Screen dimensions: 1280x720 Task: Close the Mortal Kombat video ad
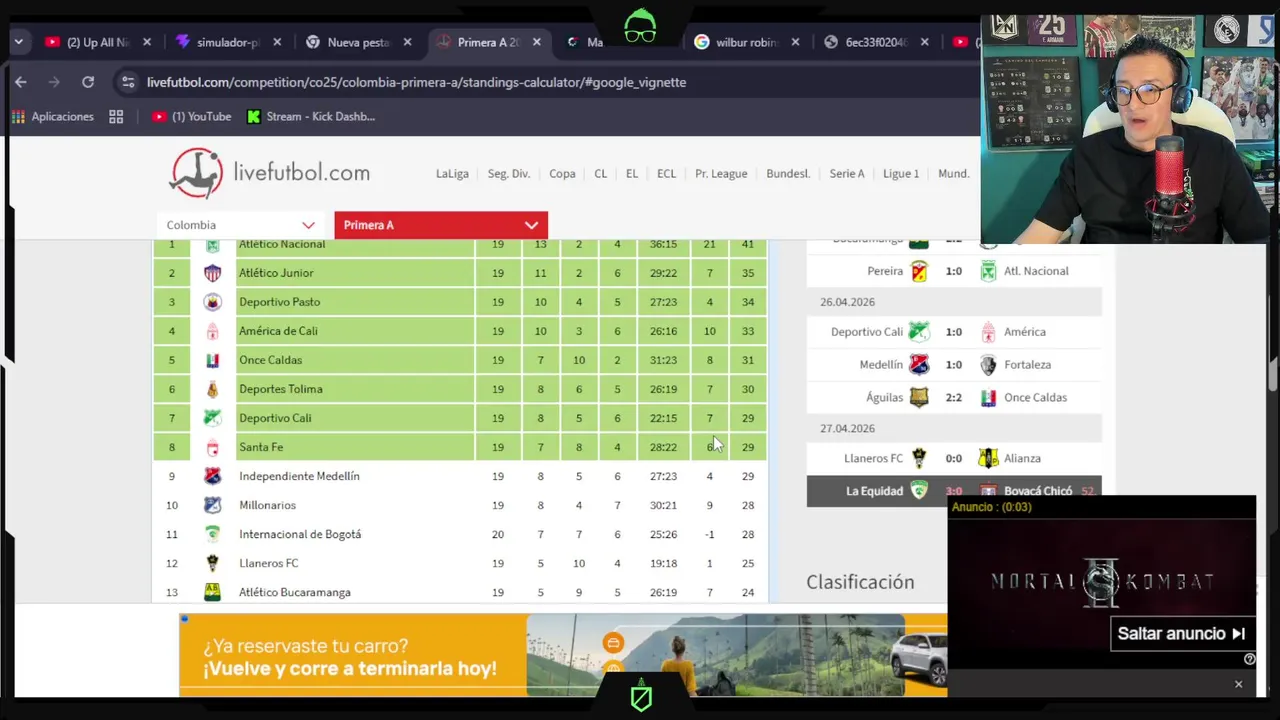tap(1238, 684)
